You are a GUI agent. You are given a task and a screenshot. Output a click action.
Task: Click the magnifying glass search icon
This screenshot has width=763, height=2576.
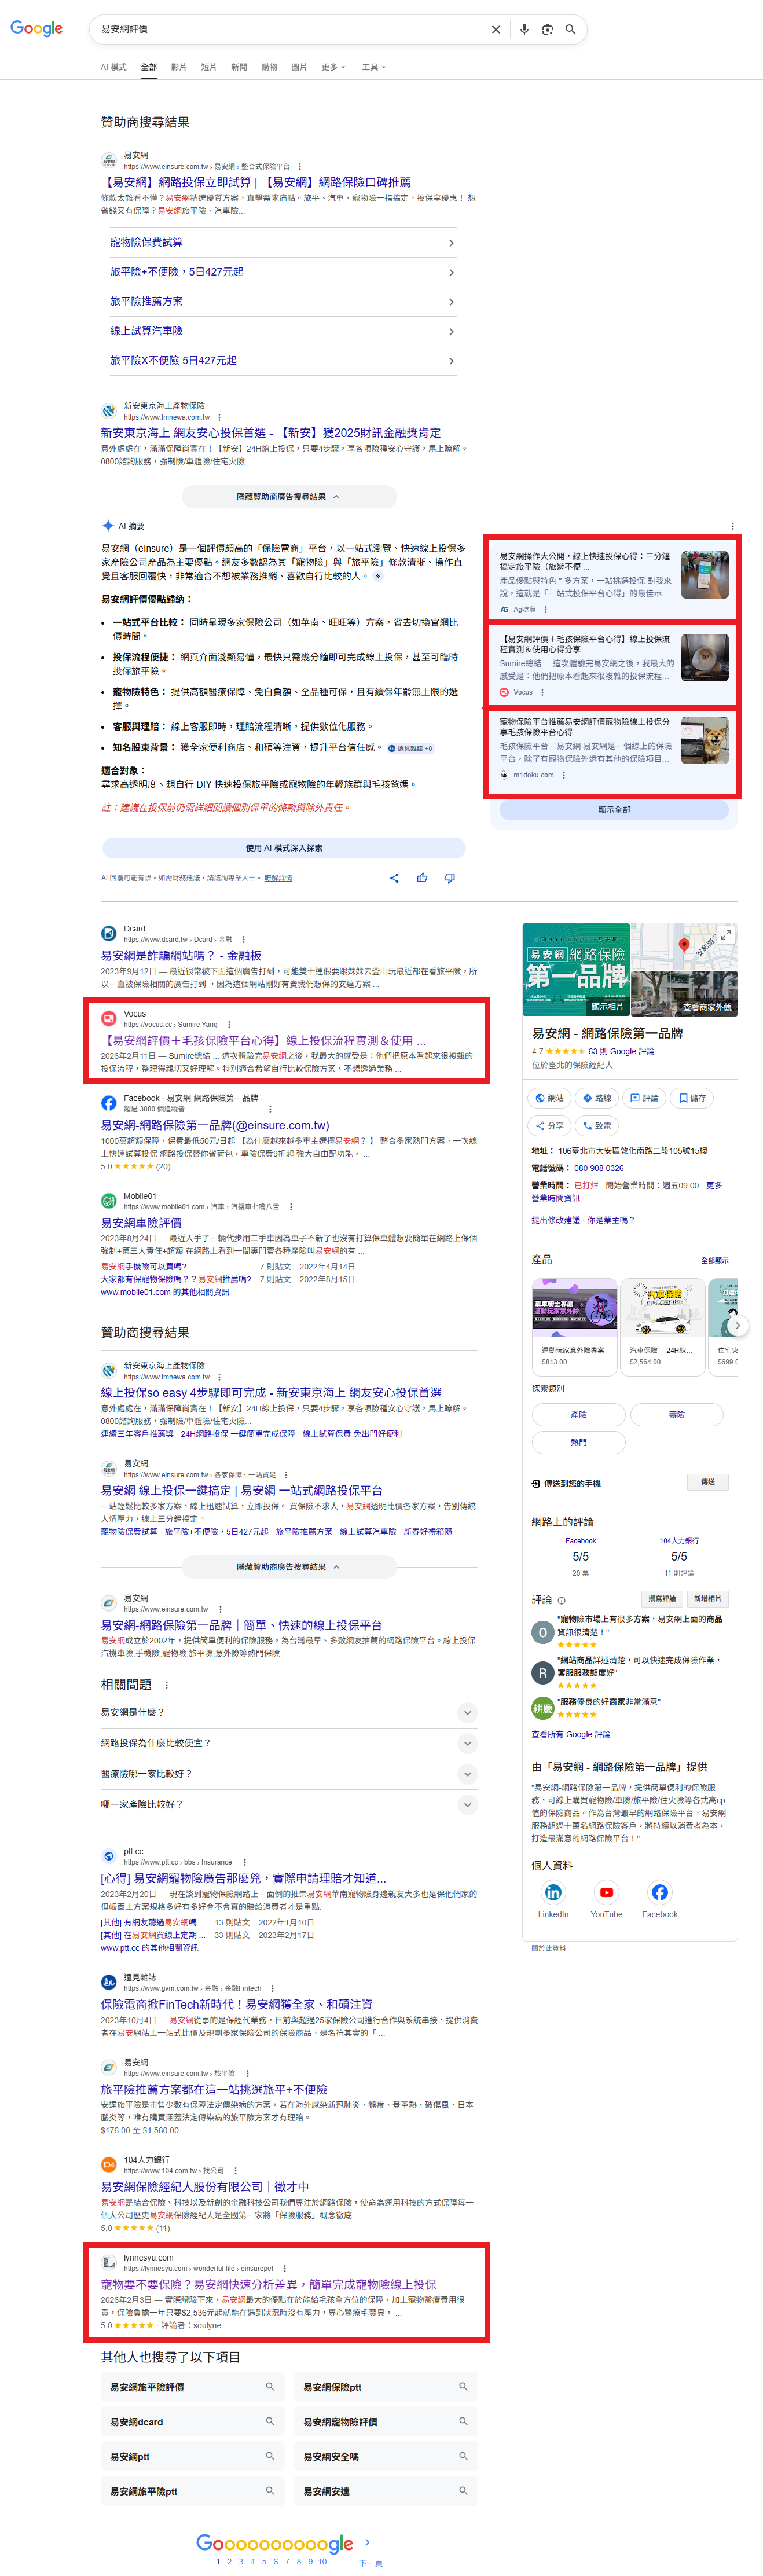(570, 30)
